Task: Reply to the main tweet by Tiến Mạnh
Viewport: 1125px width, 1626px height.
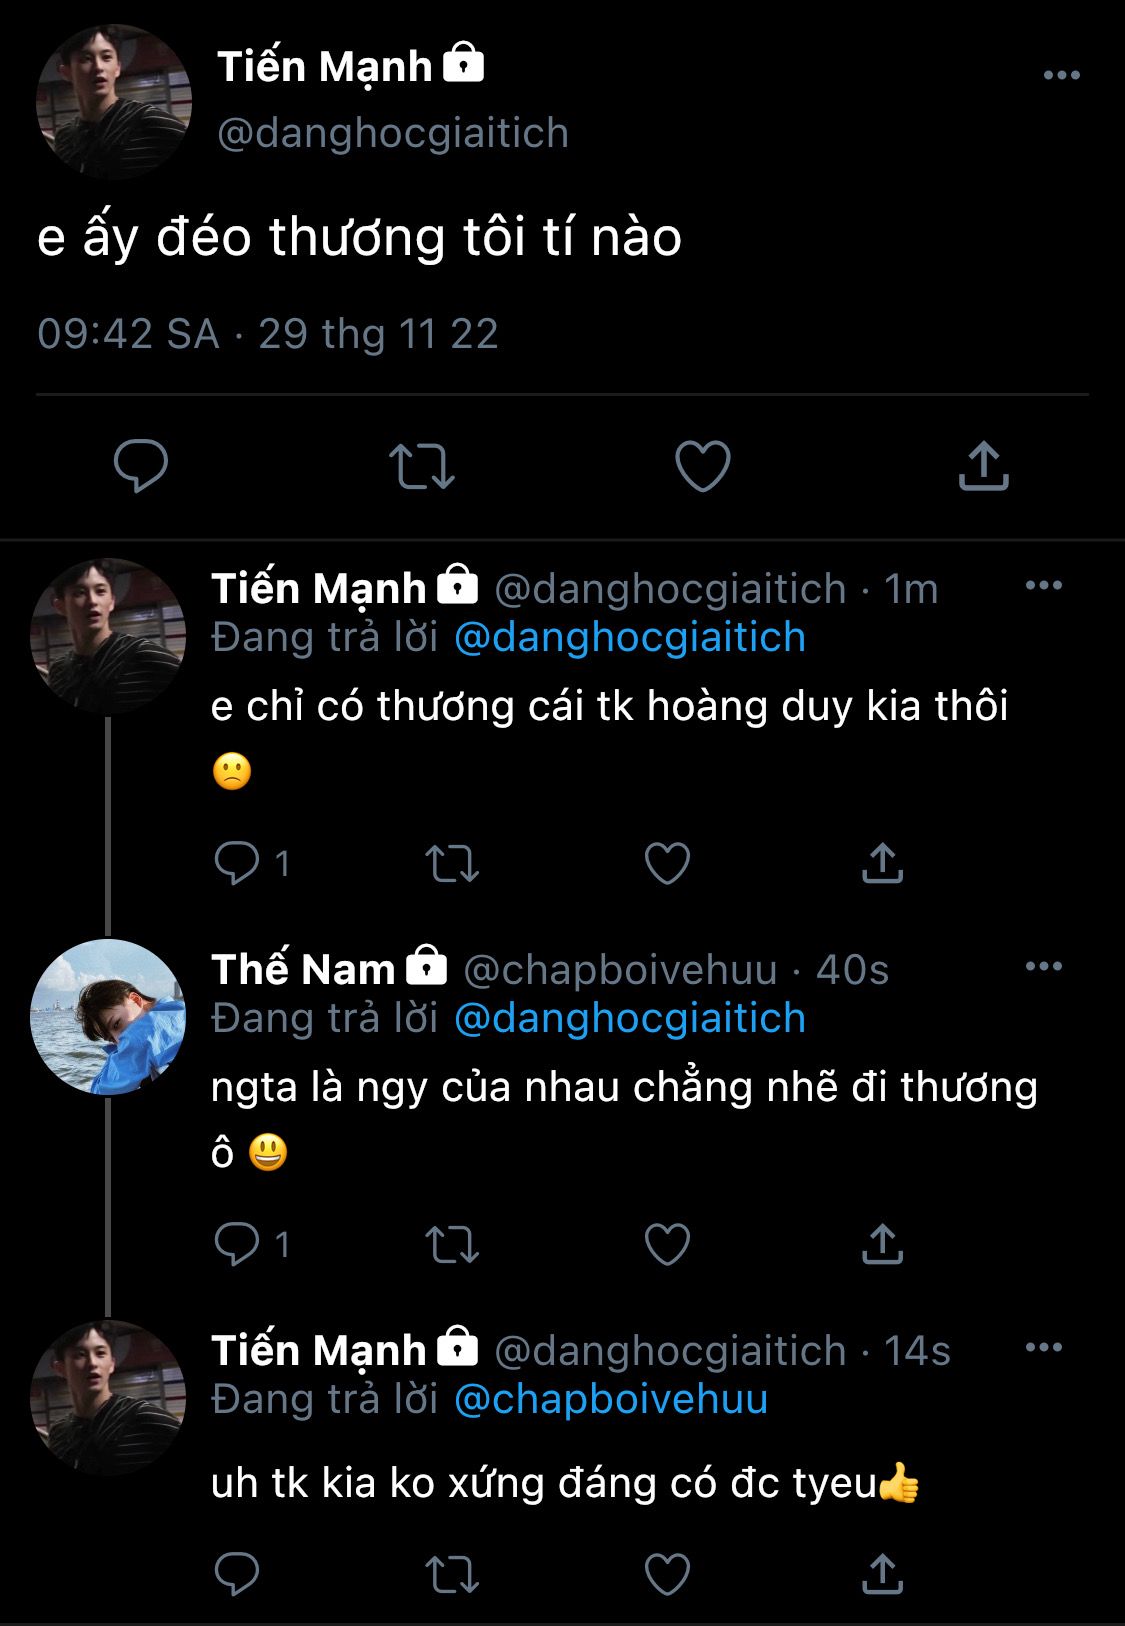Action: 140,466
